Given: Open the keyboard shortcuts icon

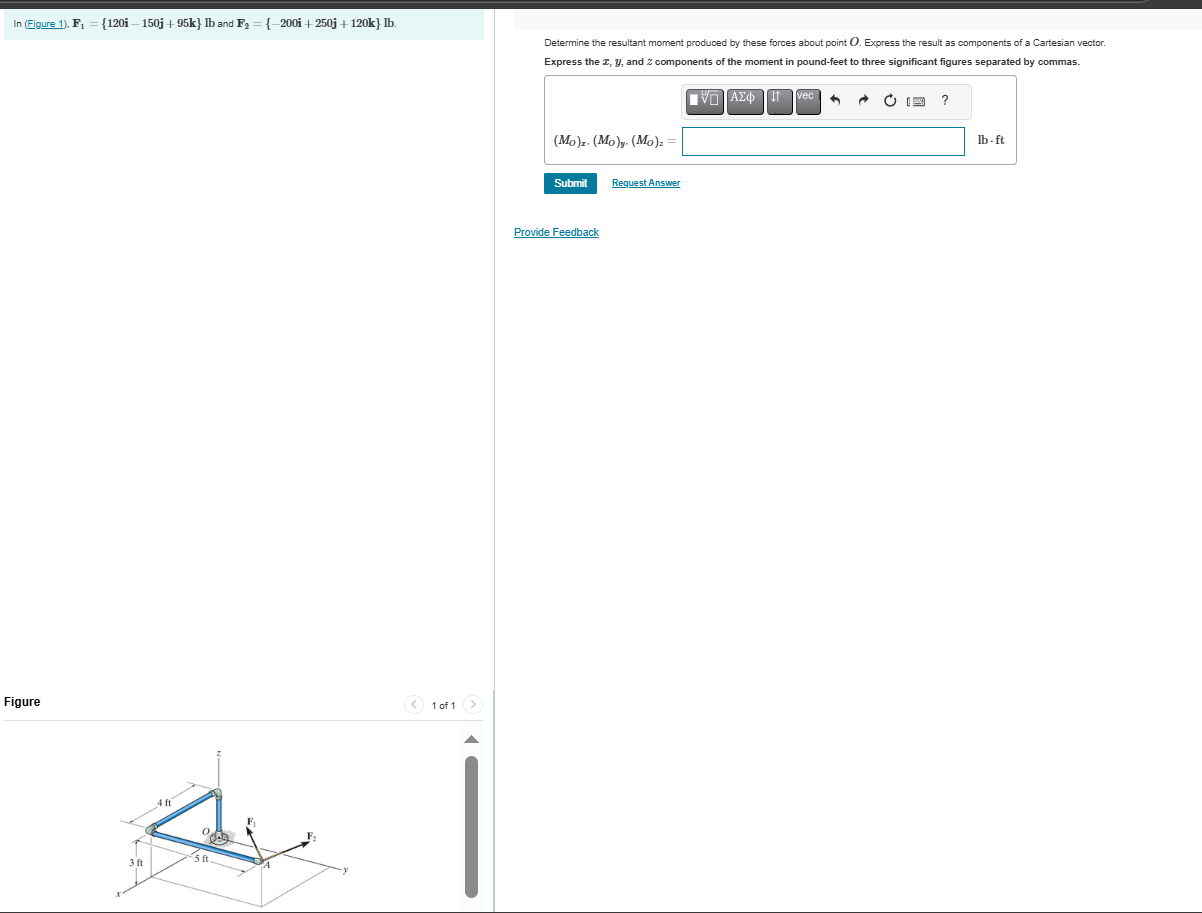Looking at the screenshot, I should 916,101.
